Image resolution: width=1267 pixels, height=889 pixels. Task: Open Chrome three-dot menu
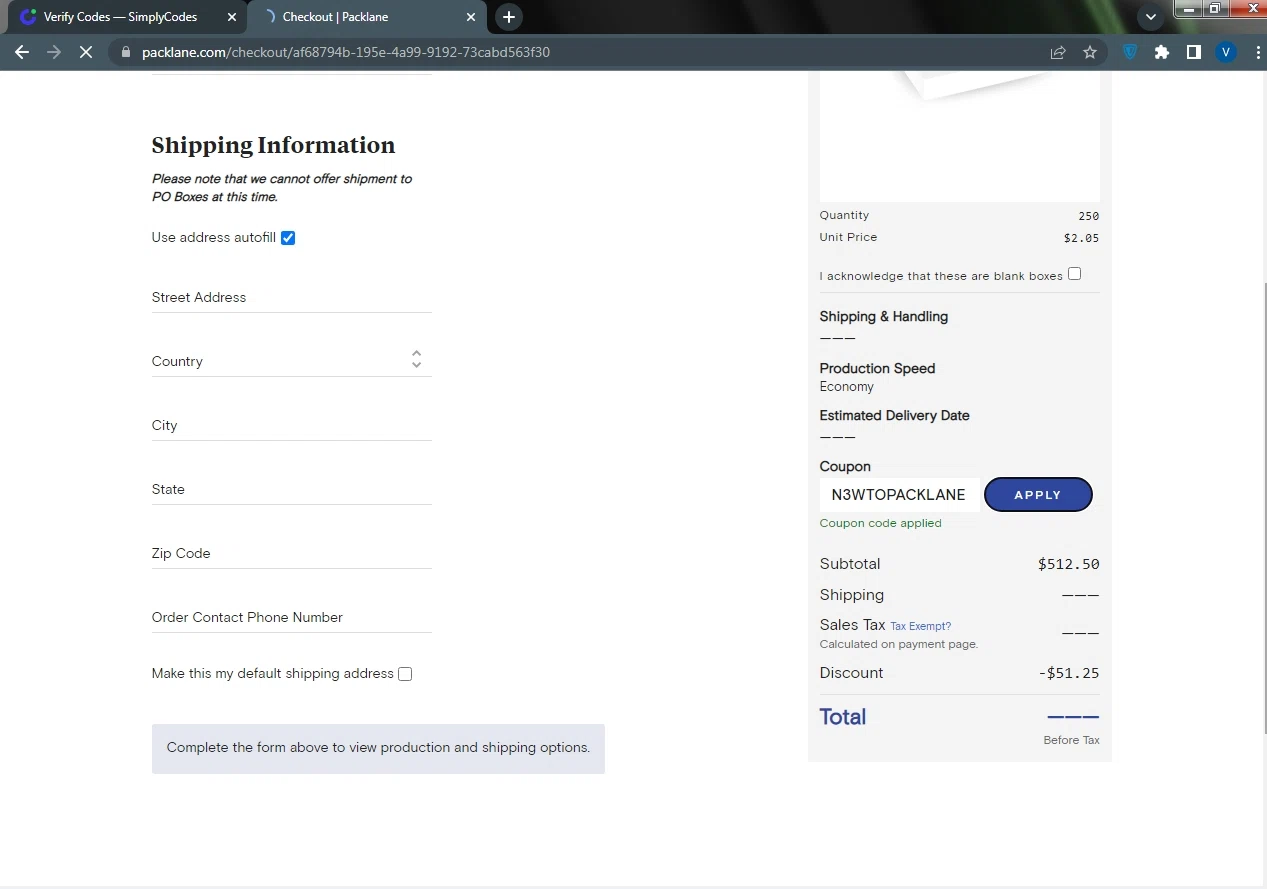[x=1256, y=52]
